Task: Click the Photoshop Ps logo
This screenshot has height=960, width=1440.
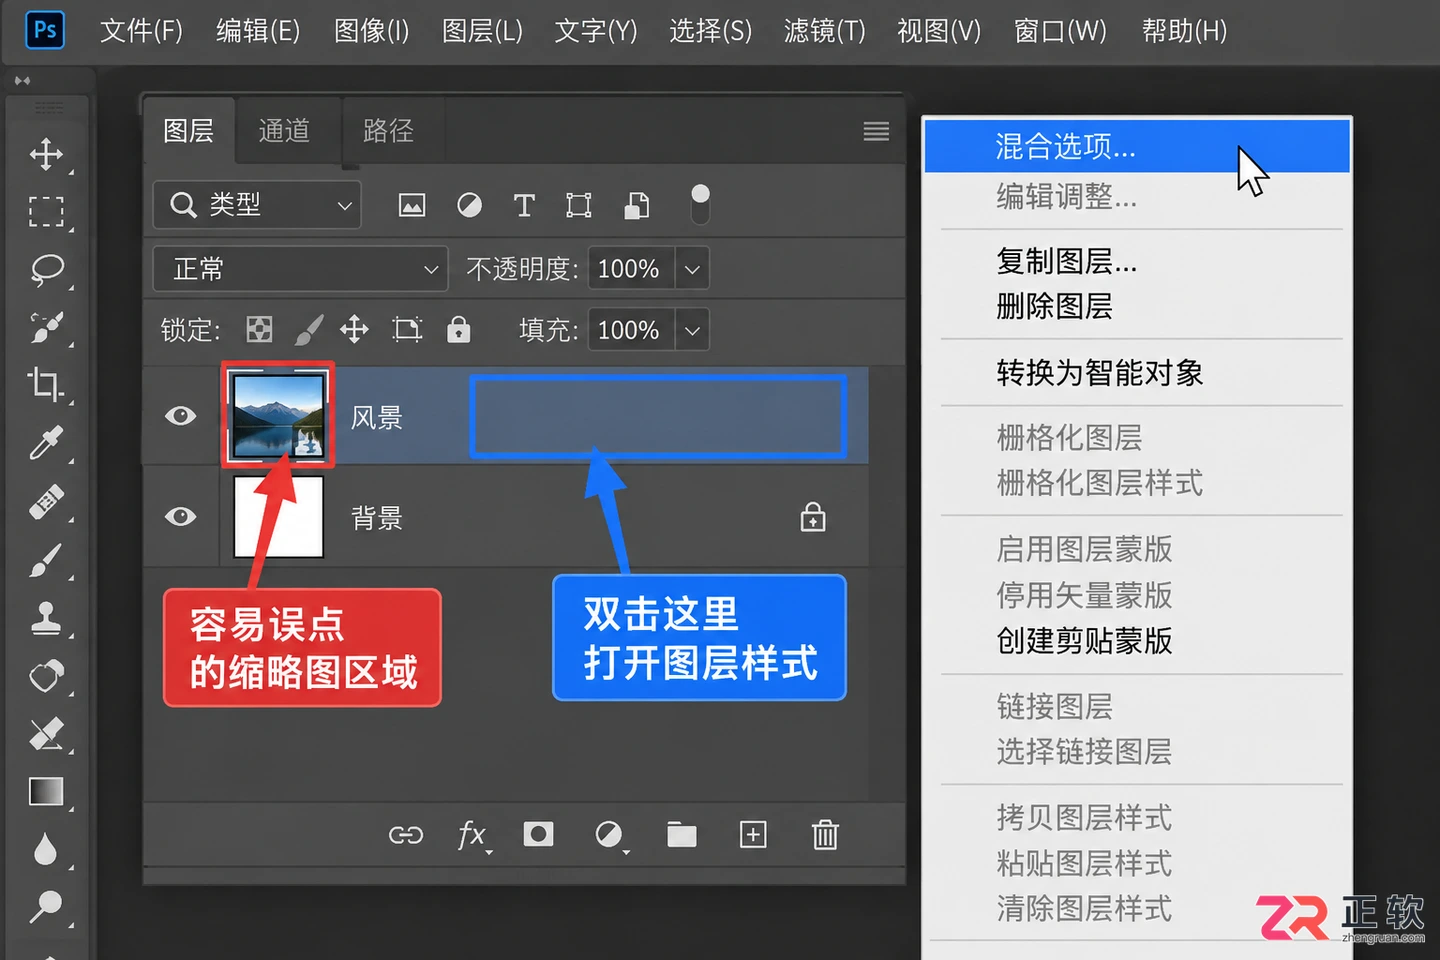Action: 45,29
